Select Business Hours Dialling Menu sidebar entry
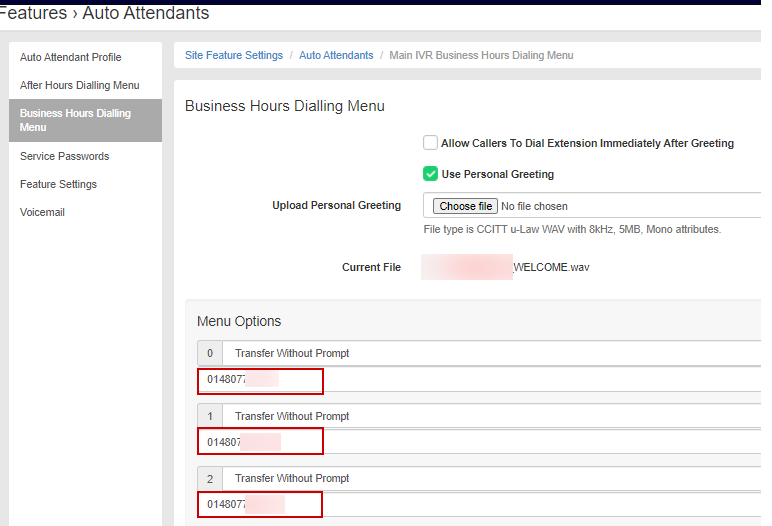Image resolution: width=772 pixels, height=526 pixels. [x=85, y=120]
